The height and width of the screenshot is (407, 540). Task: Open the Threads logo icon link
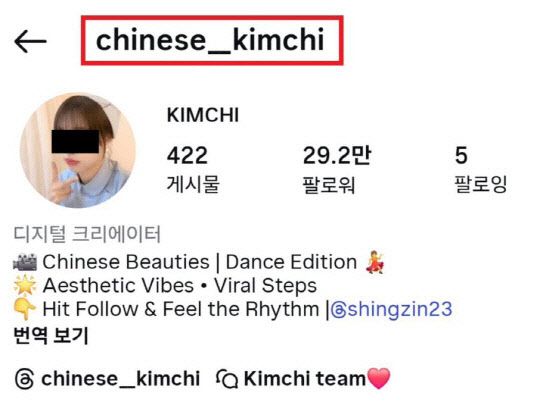pyautogui.click(x=24, y=379)
